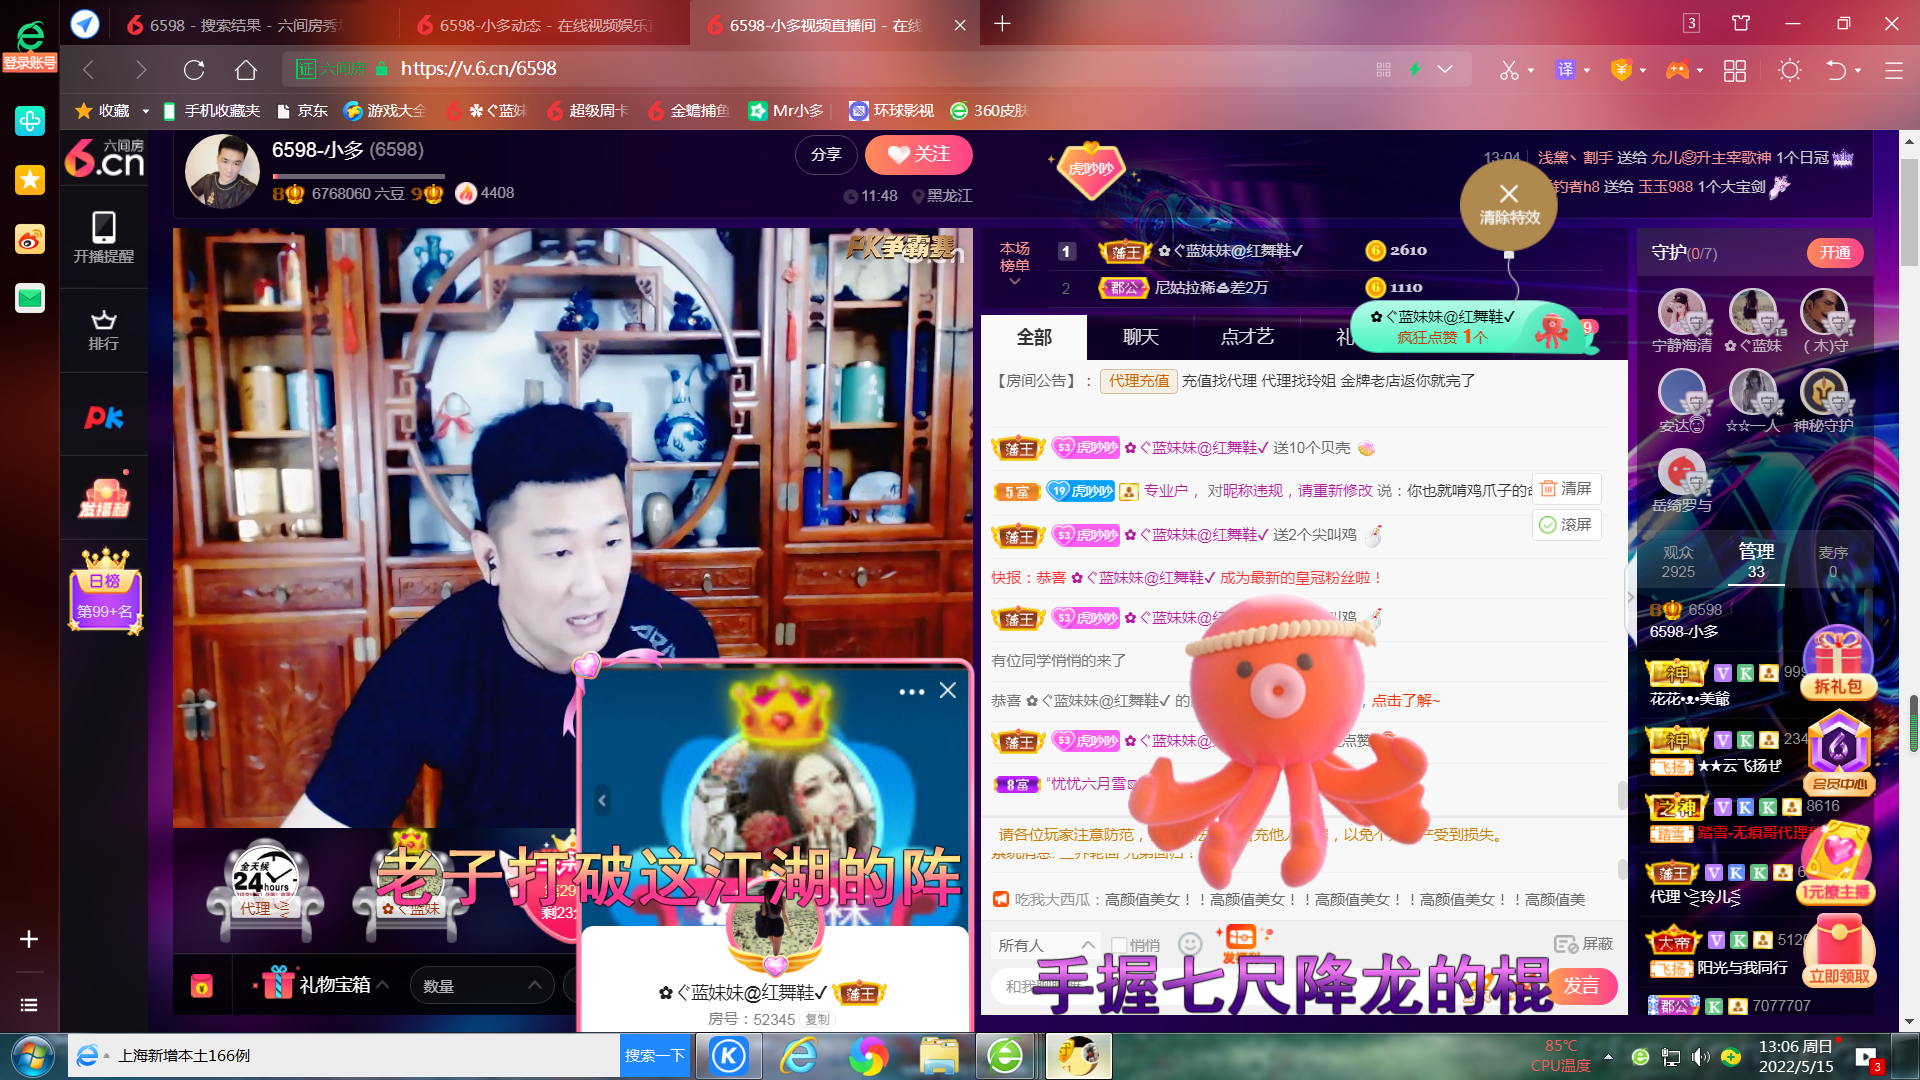
Task: Click the 分享 share button
Action: click(x=826, y=155)
